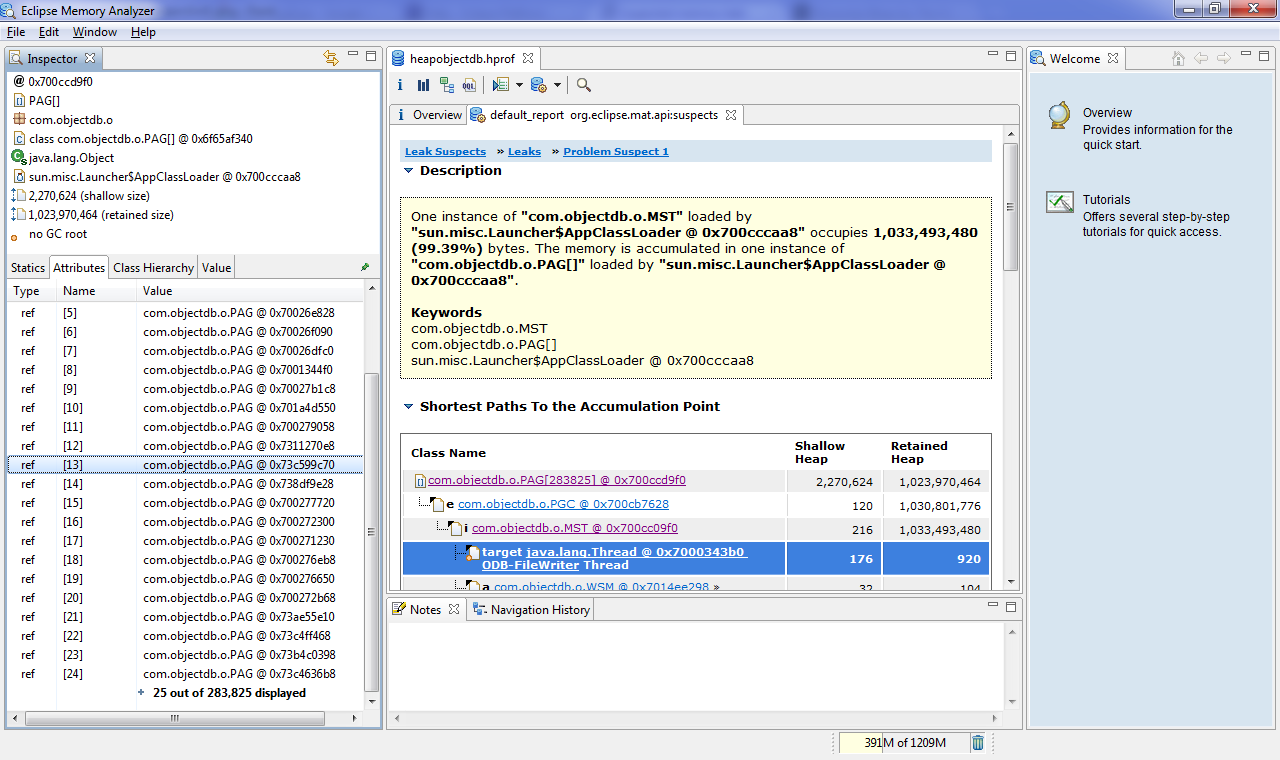The width and height of the screenshot is (1280, 760).
Task: Click the Tutorials icon in Welcome
Action: click(x=1060, y=202)
